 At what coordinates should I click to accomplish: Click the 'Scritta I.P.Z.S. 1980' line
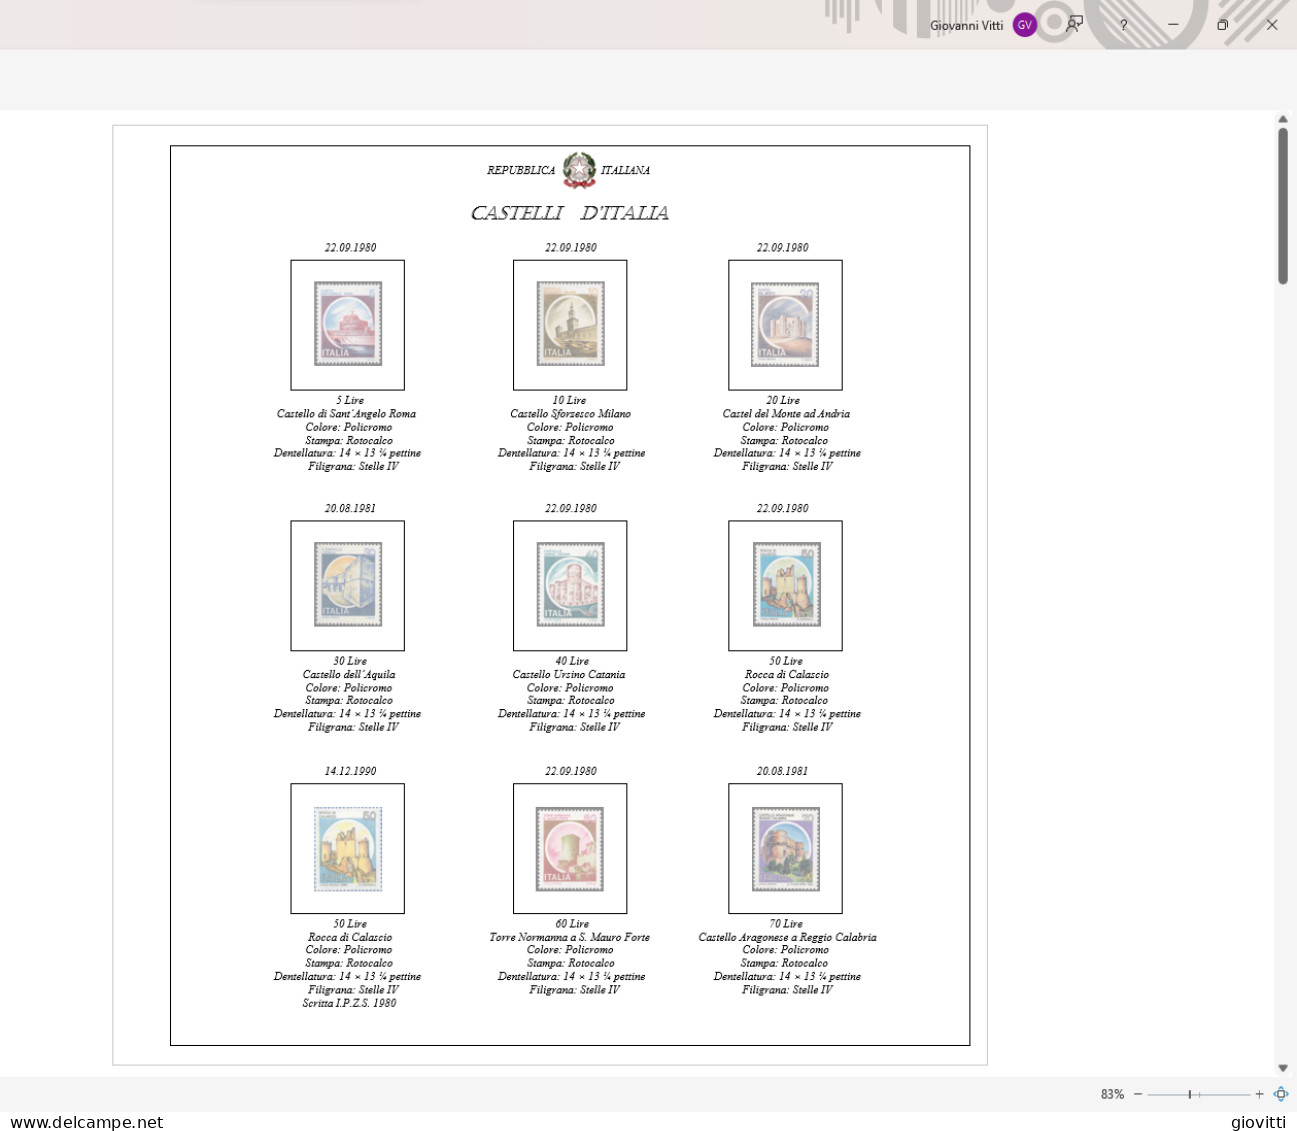click(x=349, y=1003)
